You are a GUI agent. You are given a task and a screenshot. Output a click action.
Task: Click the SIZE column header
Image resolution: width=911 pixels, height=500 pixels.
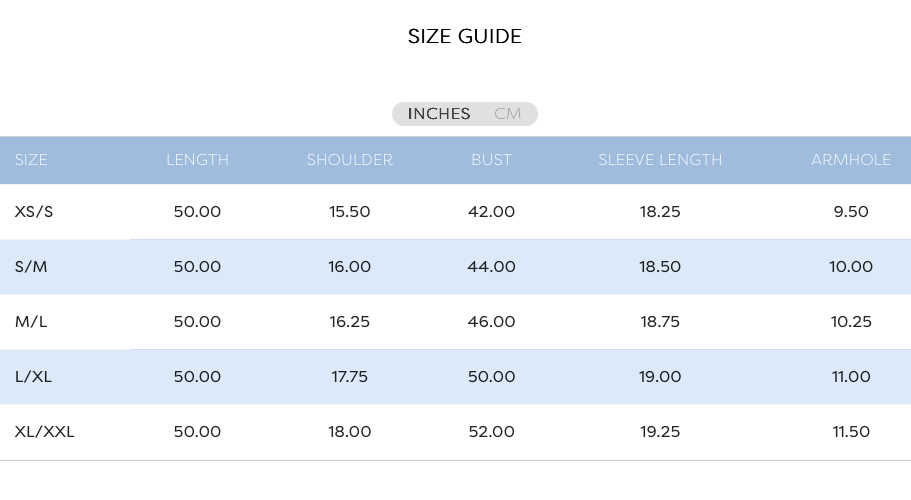31,160
